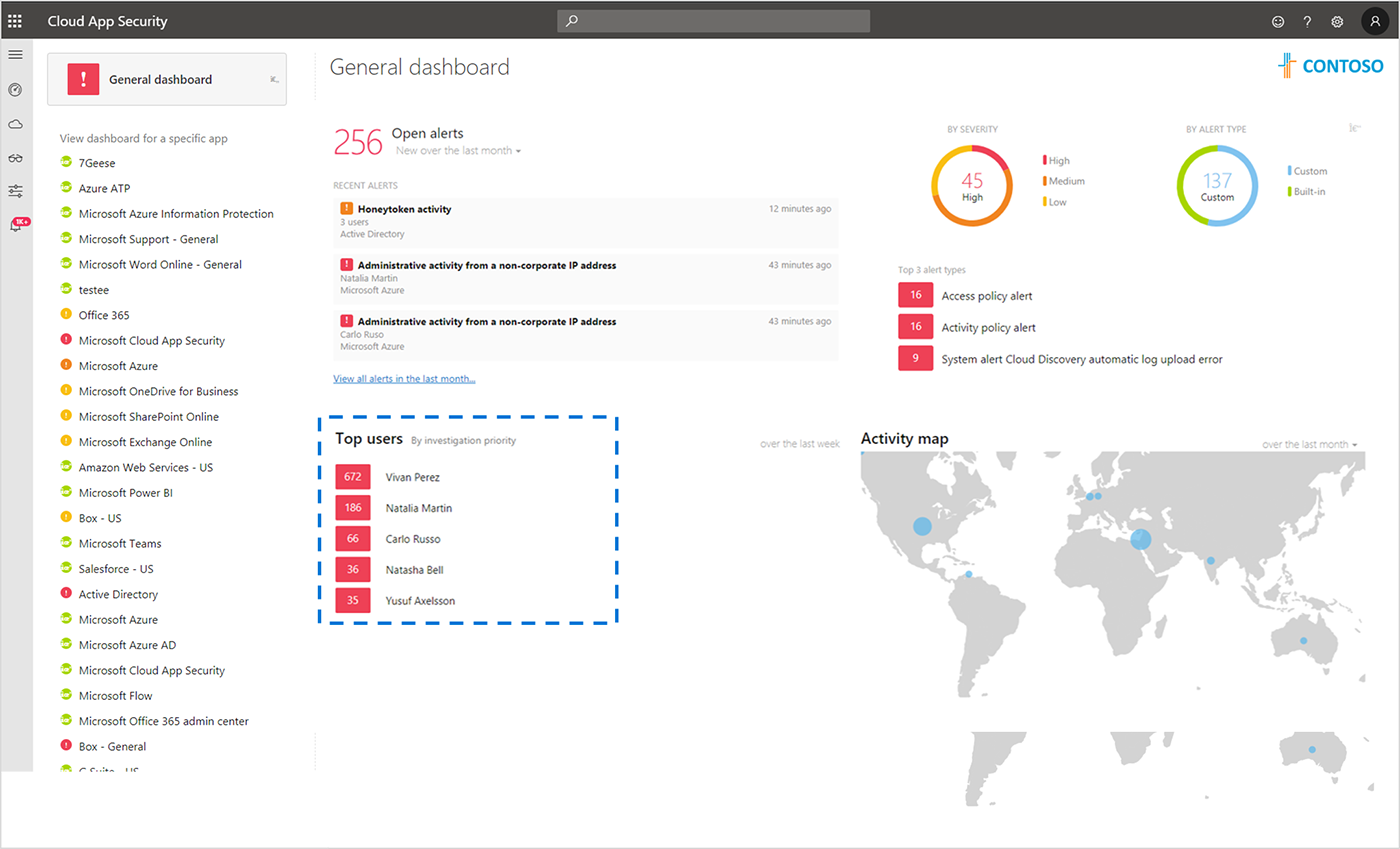Open the Alerts bell icon
Screen dimensions: 1400x849
(15, 224)
